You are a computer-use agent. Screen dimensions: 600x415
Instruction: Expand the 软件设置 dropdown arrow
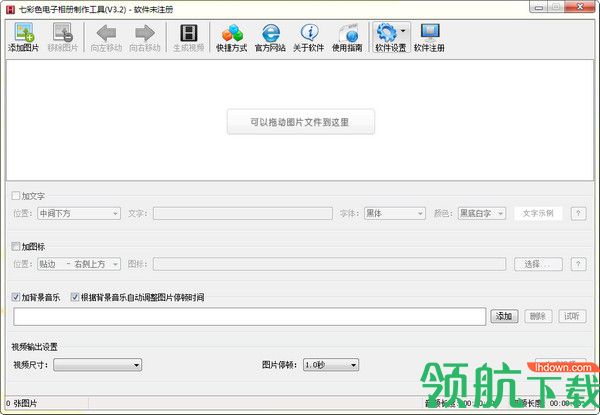[x=403, y=31]
